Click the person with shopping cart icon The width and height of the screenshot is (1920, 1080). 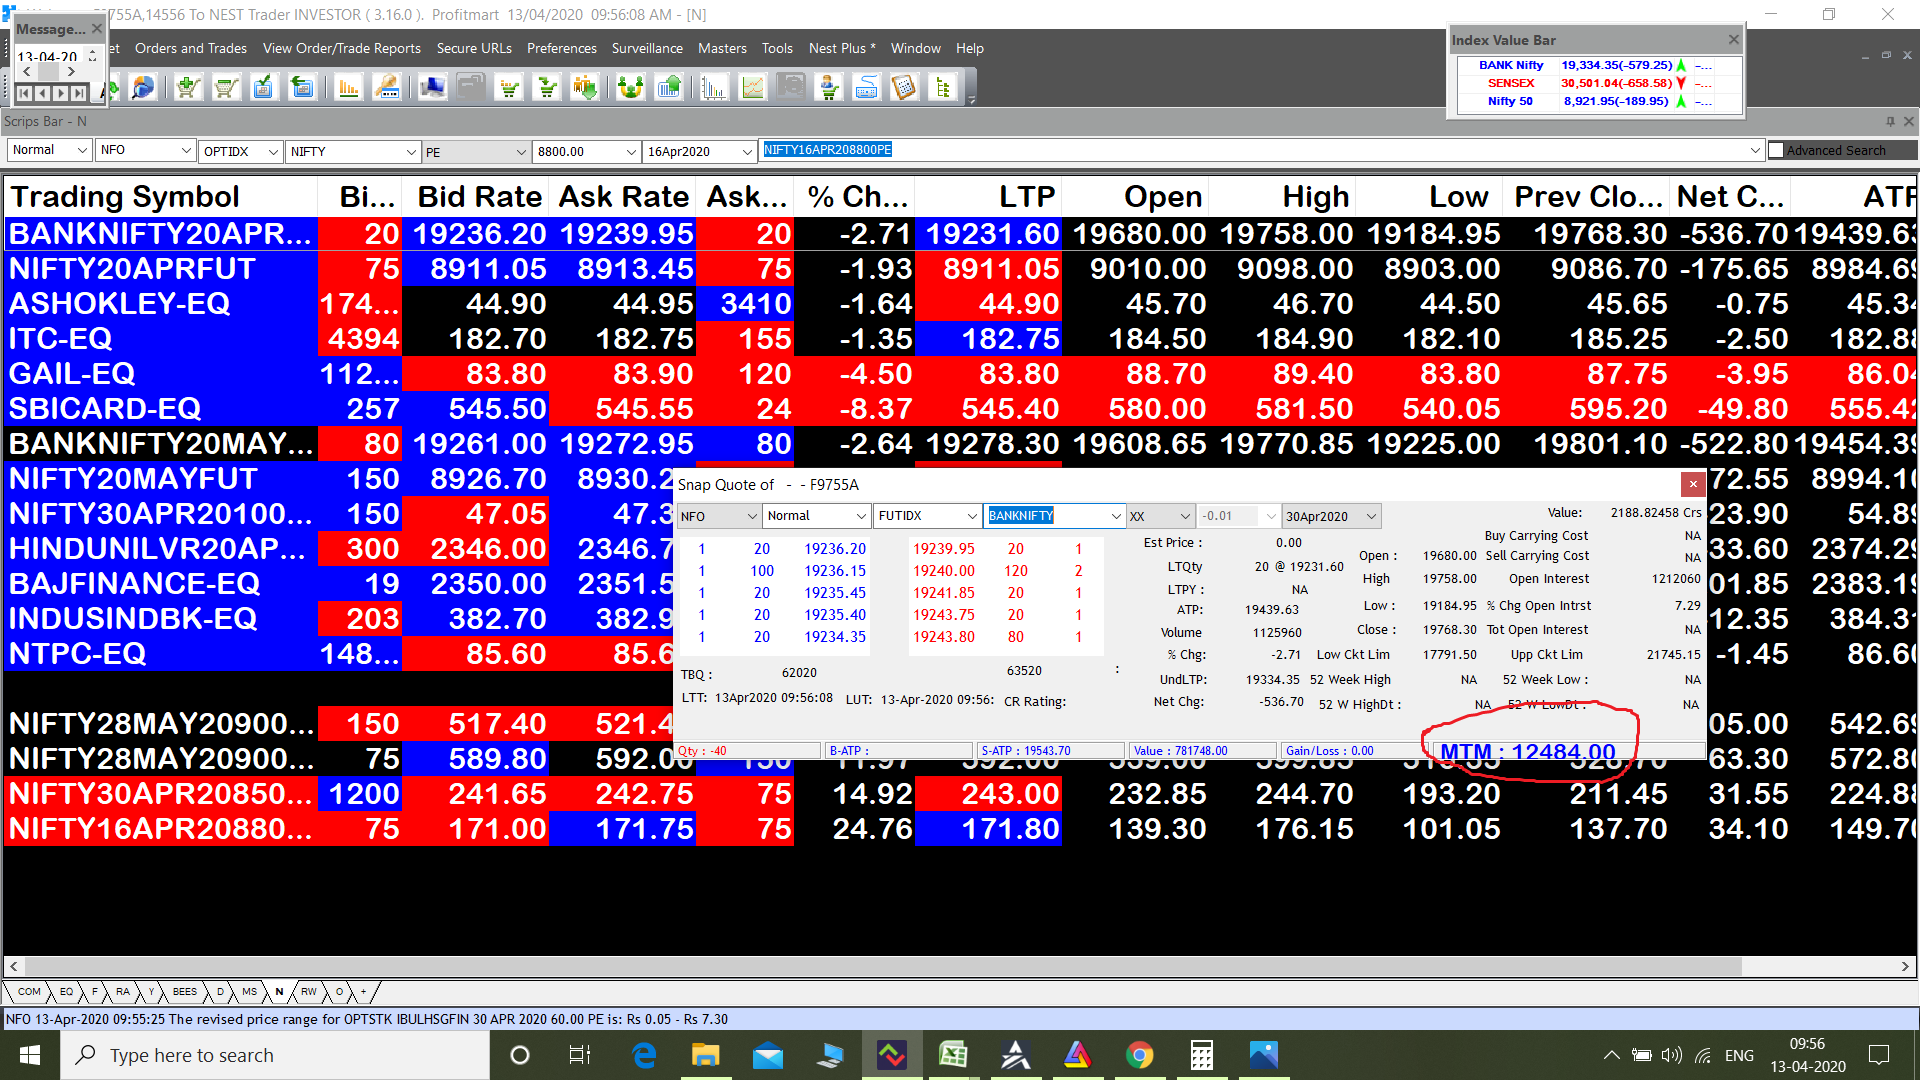click(x=829, y=88)
